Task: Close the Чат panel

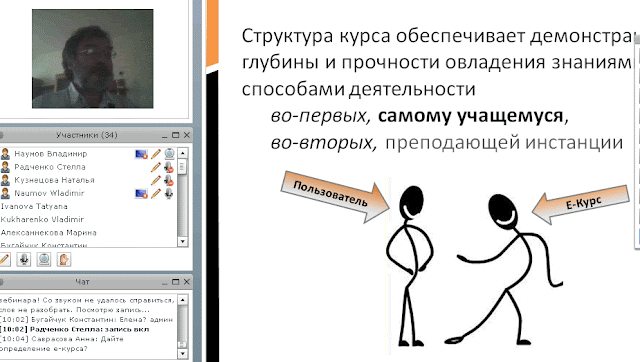Action: 187,282
